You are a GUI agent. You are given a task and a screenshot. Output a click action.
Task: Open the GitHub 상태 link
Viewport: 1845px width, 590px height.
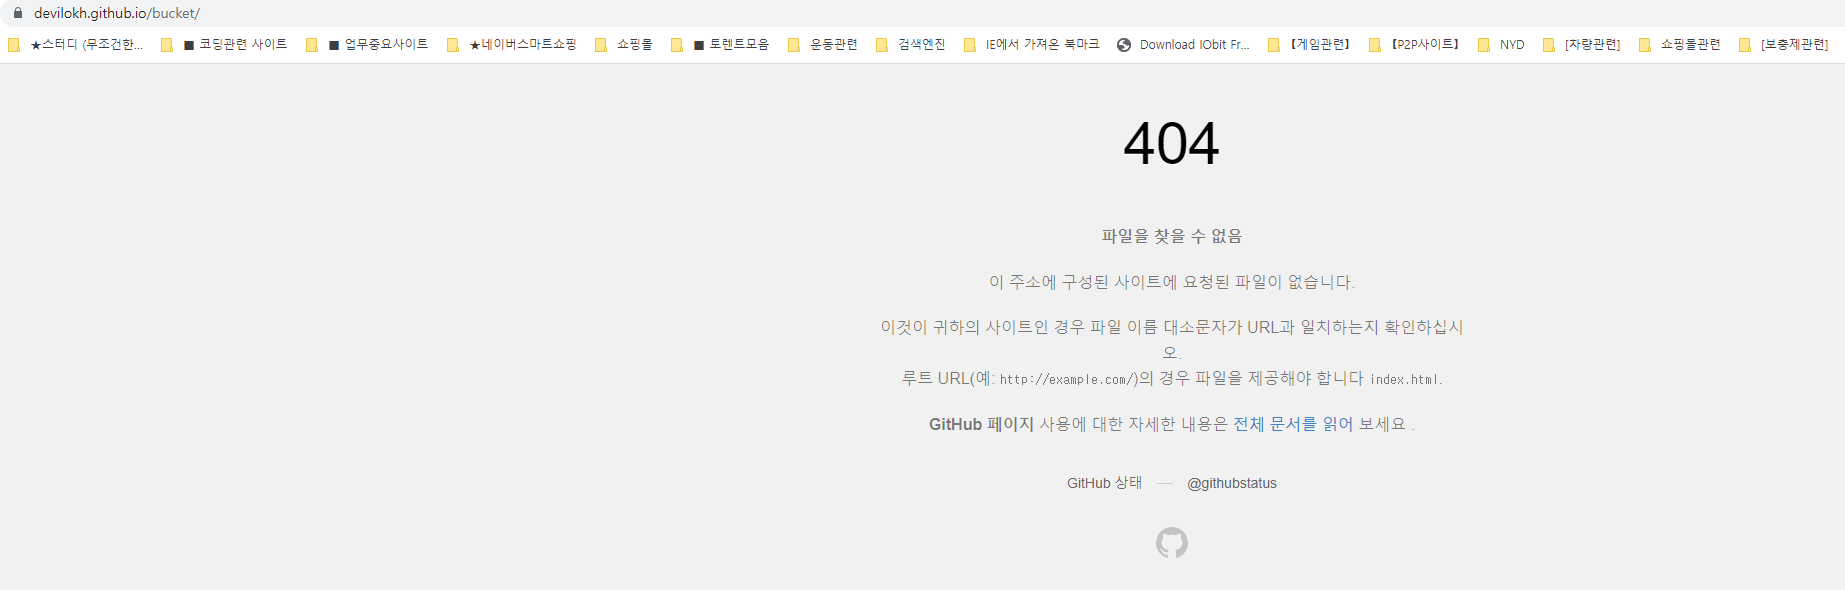pyautogui.click(x=1104, y=483)
